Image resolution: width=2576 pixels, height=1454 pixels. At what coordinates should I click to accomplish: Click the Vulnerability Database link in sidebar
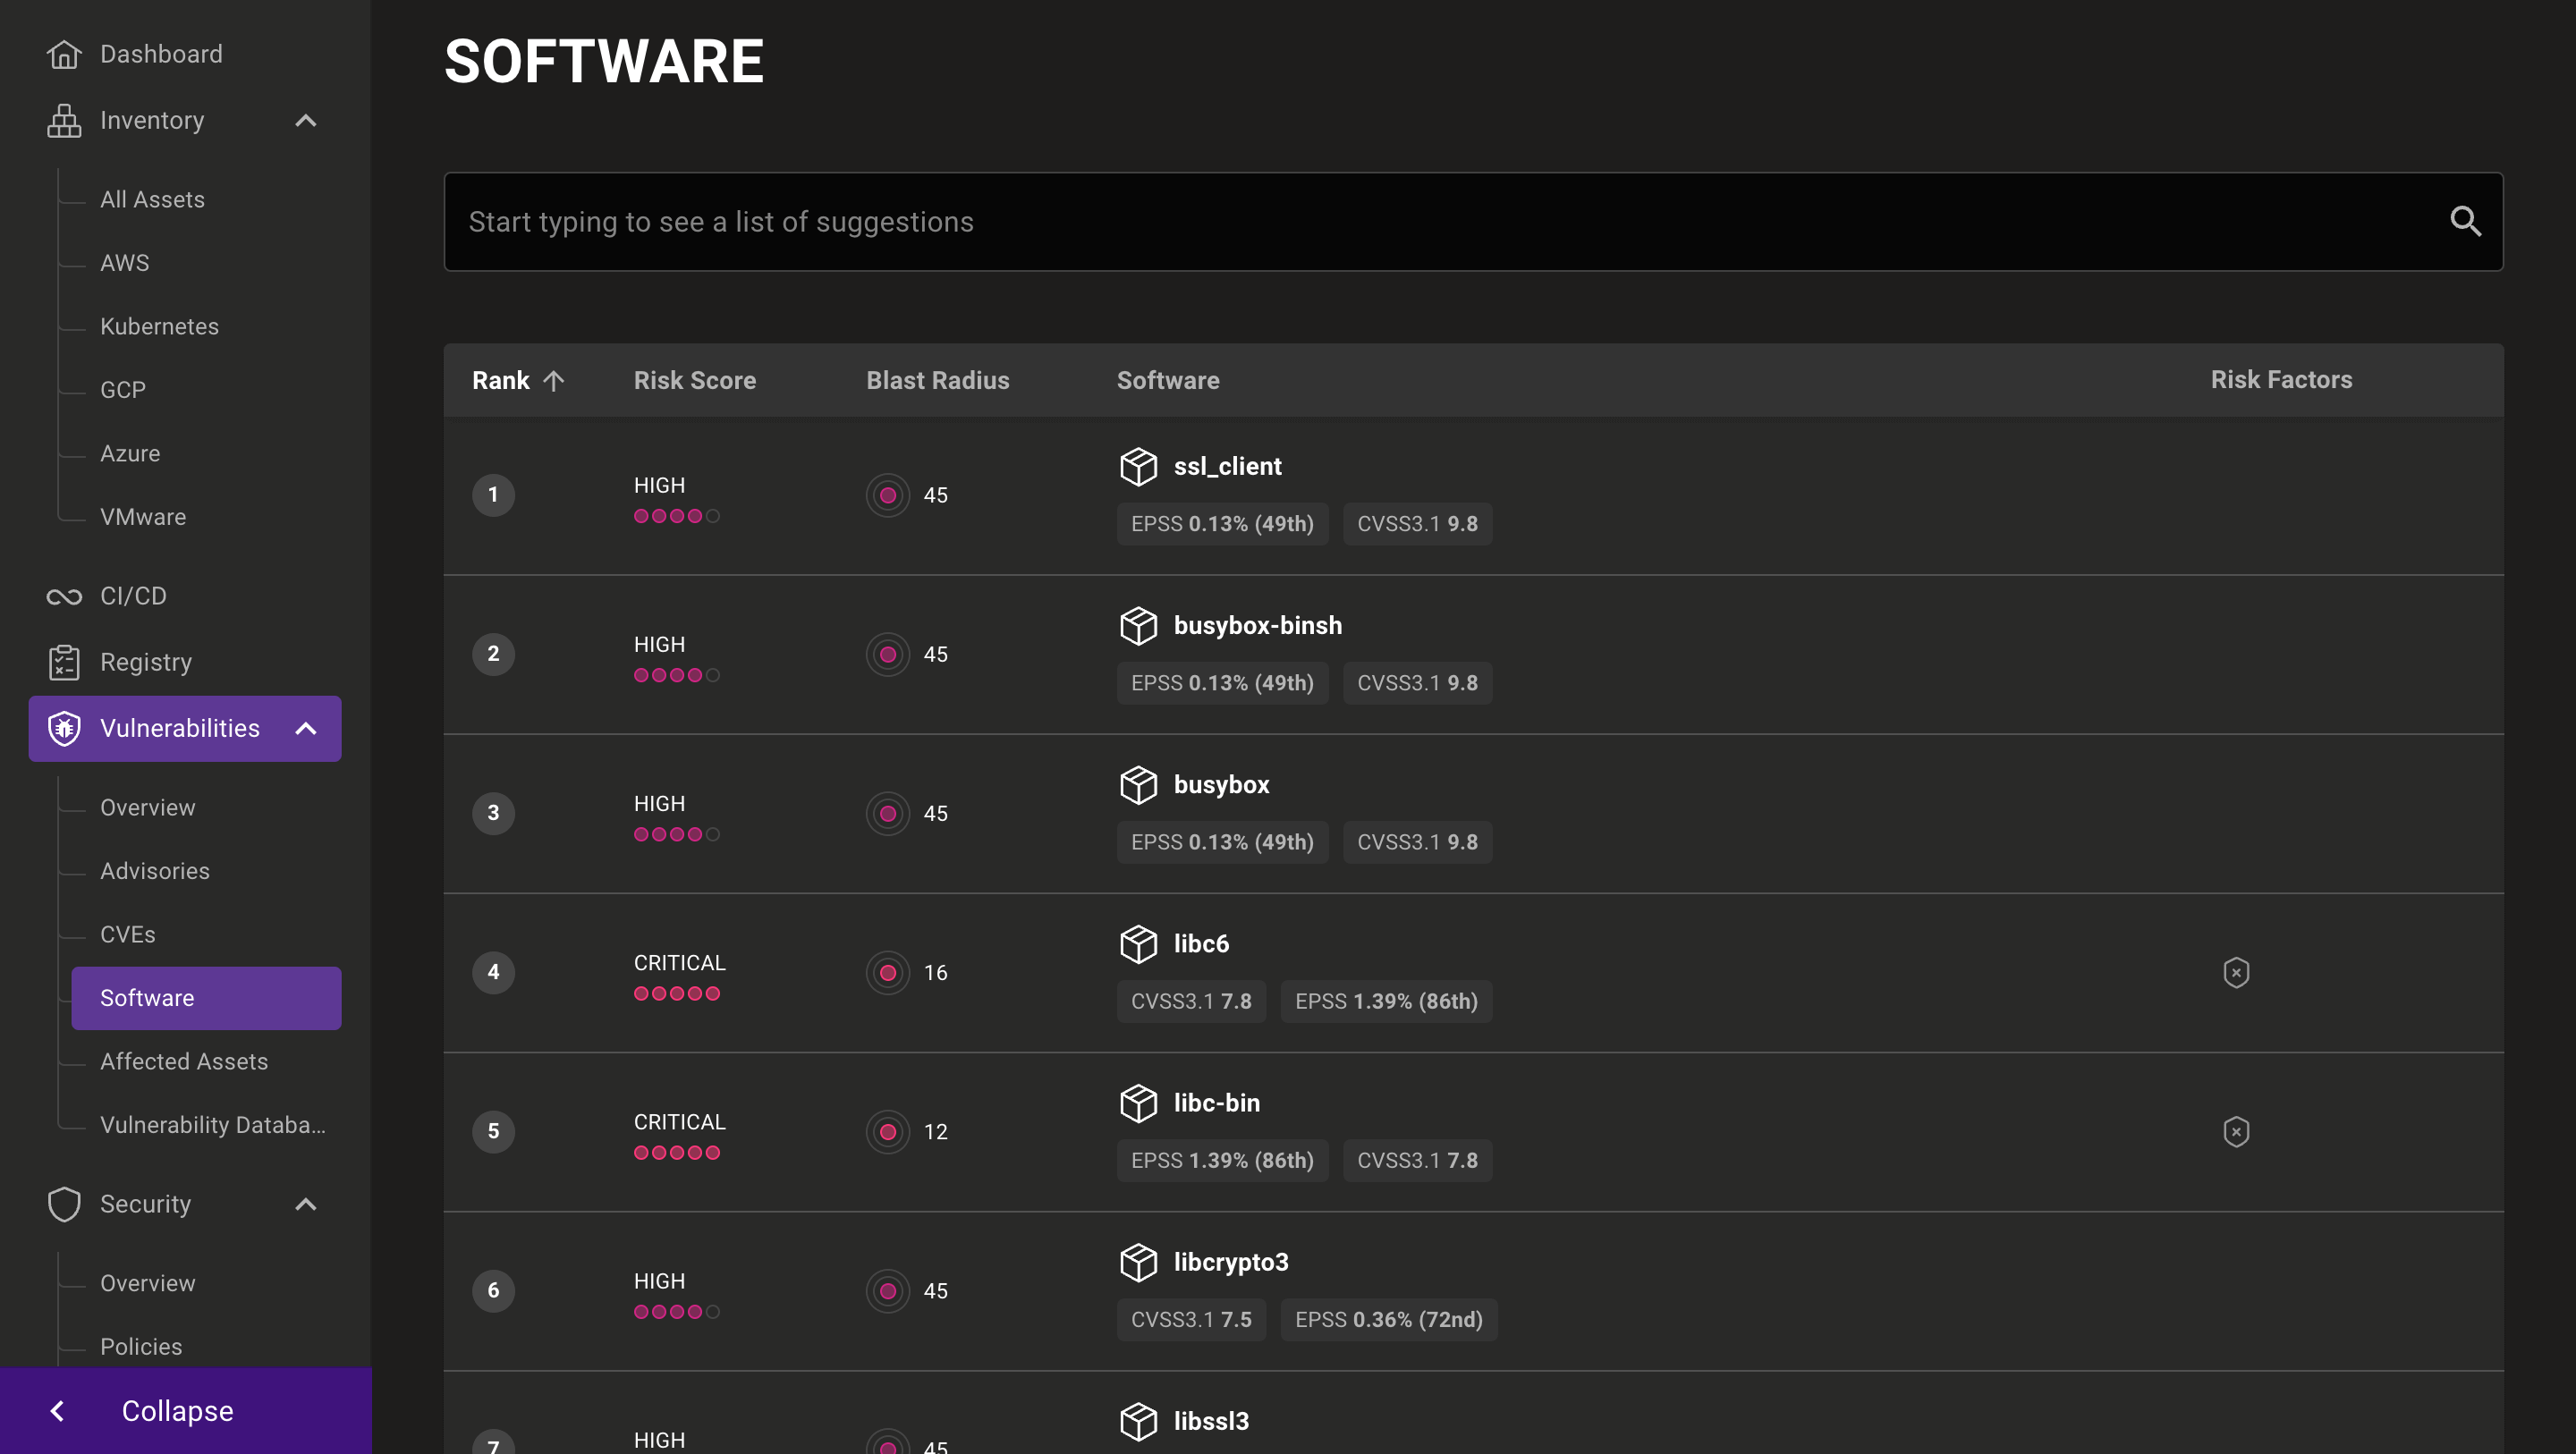coord(212,1125)
